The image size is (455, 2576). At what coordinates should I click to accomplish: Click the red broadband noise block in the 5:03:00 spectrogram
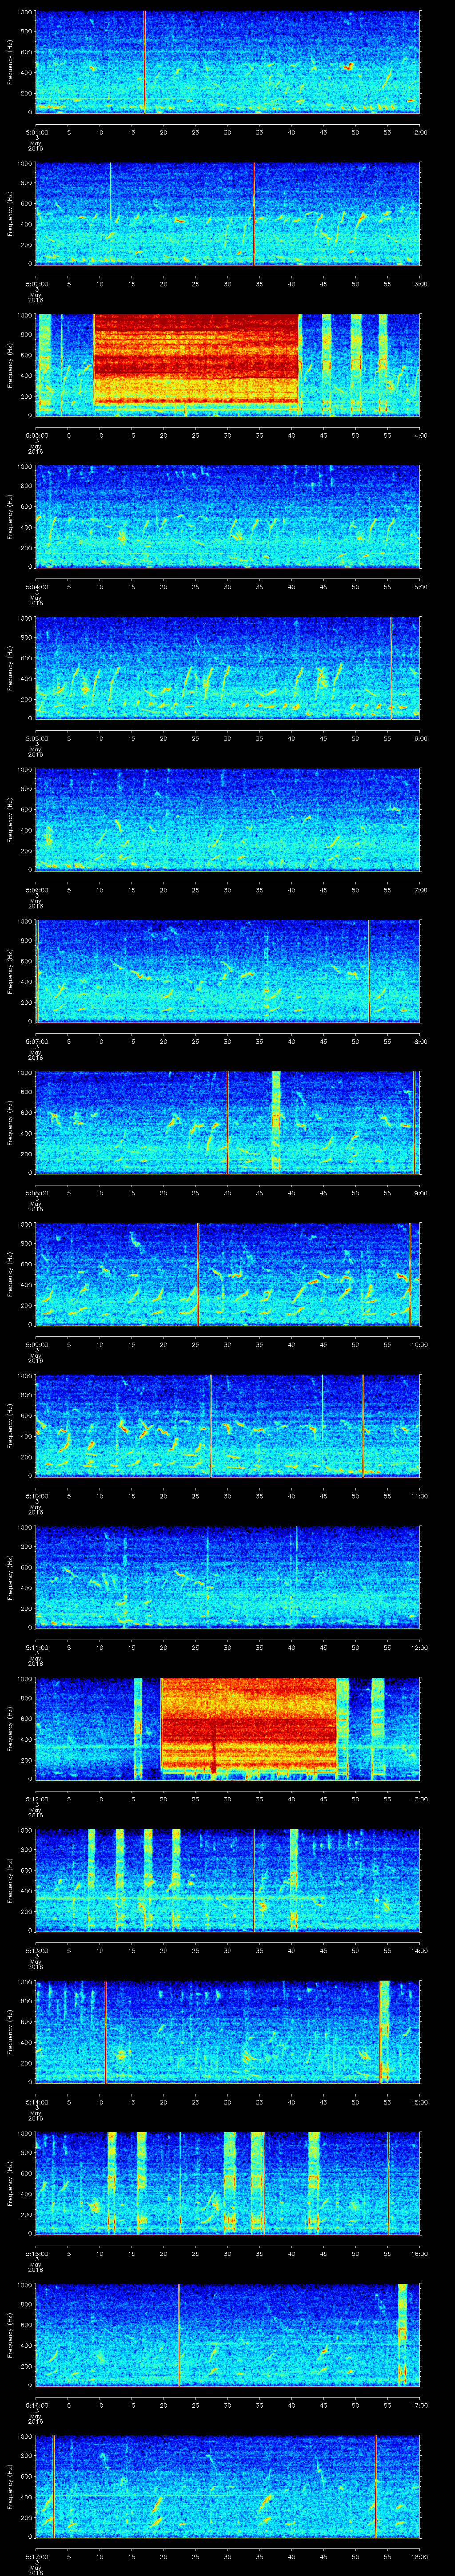[x=197, y=360]
